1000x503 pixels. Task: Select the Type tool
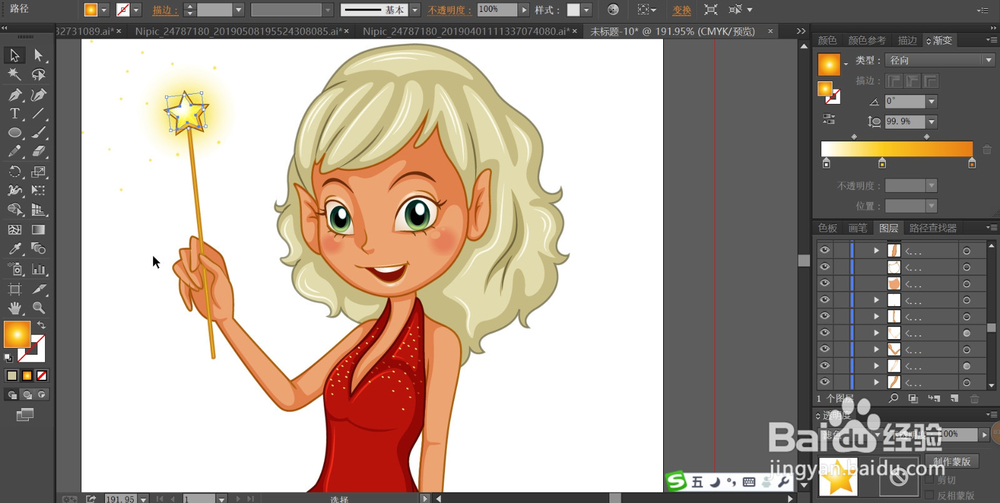(15, 113)
